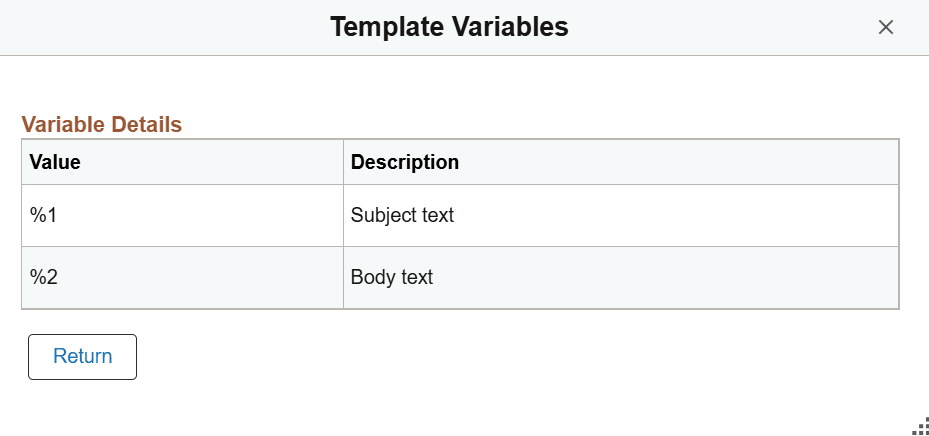Viewport: 929px width, 436px height.
Task: Click the Return button
Action: coord(82,357)
